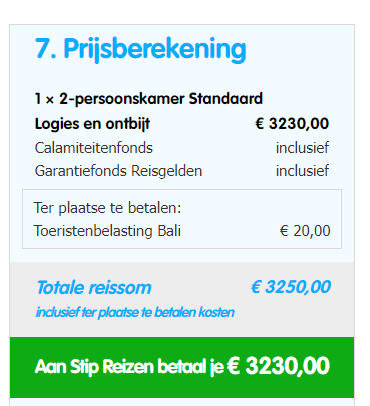Click the 'Totale reissom' label
370x406 pixels.
coord(94,287)
